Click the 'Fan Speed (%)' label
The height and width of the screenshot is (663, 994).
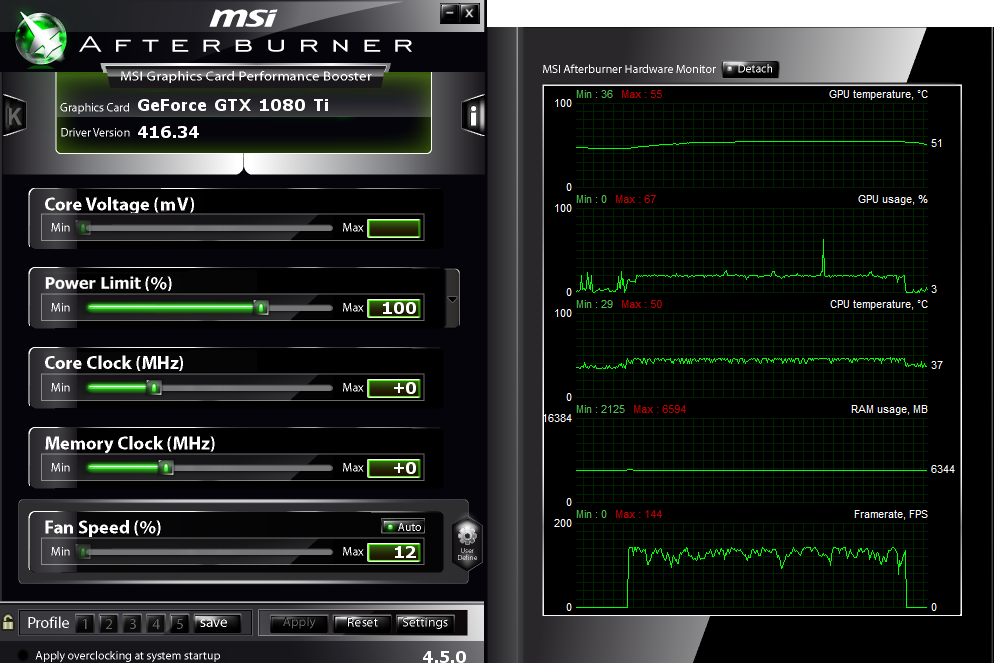point(103,528)
